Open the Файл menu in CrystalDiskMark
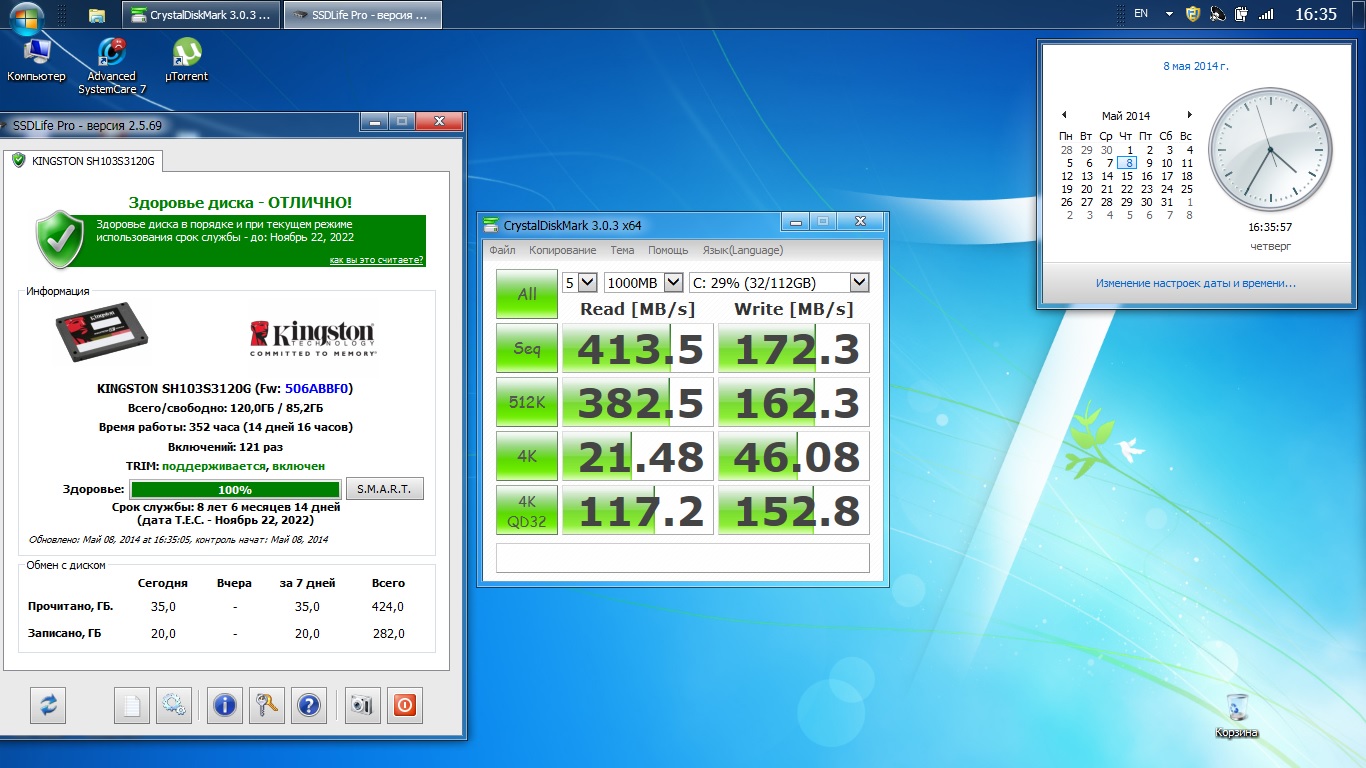 click(502, 250)
